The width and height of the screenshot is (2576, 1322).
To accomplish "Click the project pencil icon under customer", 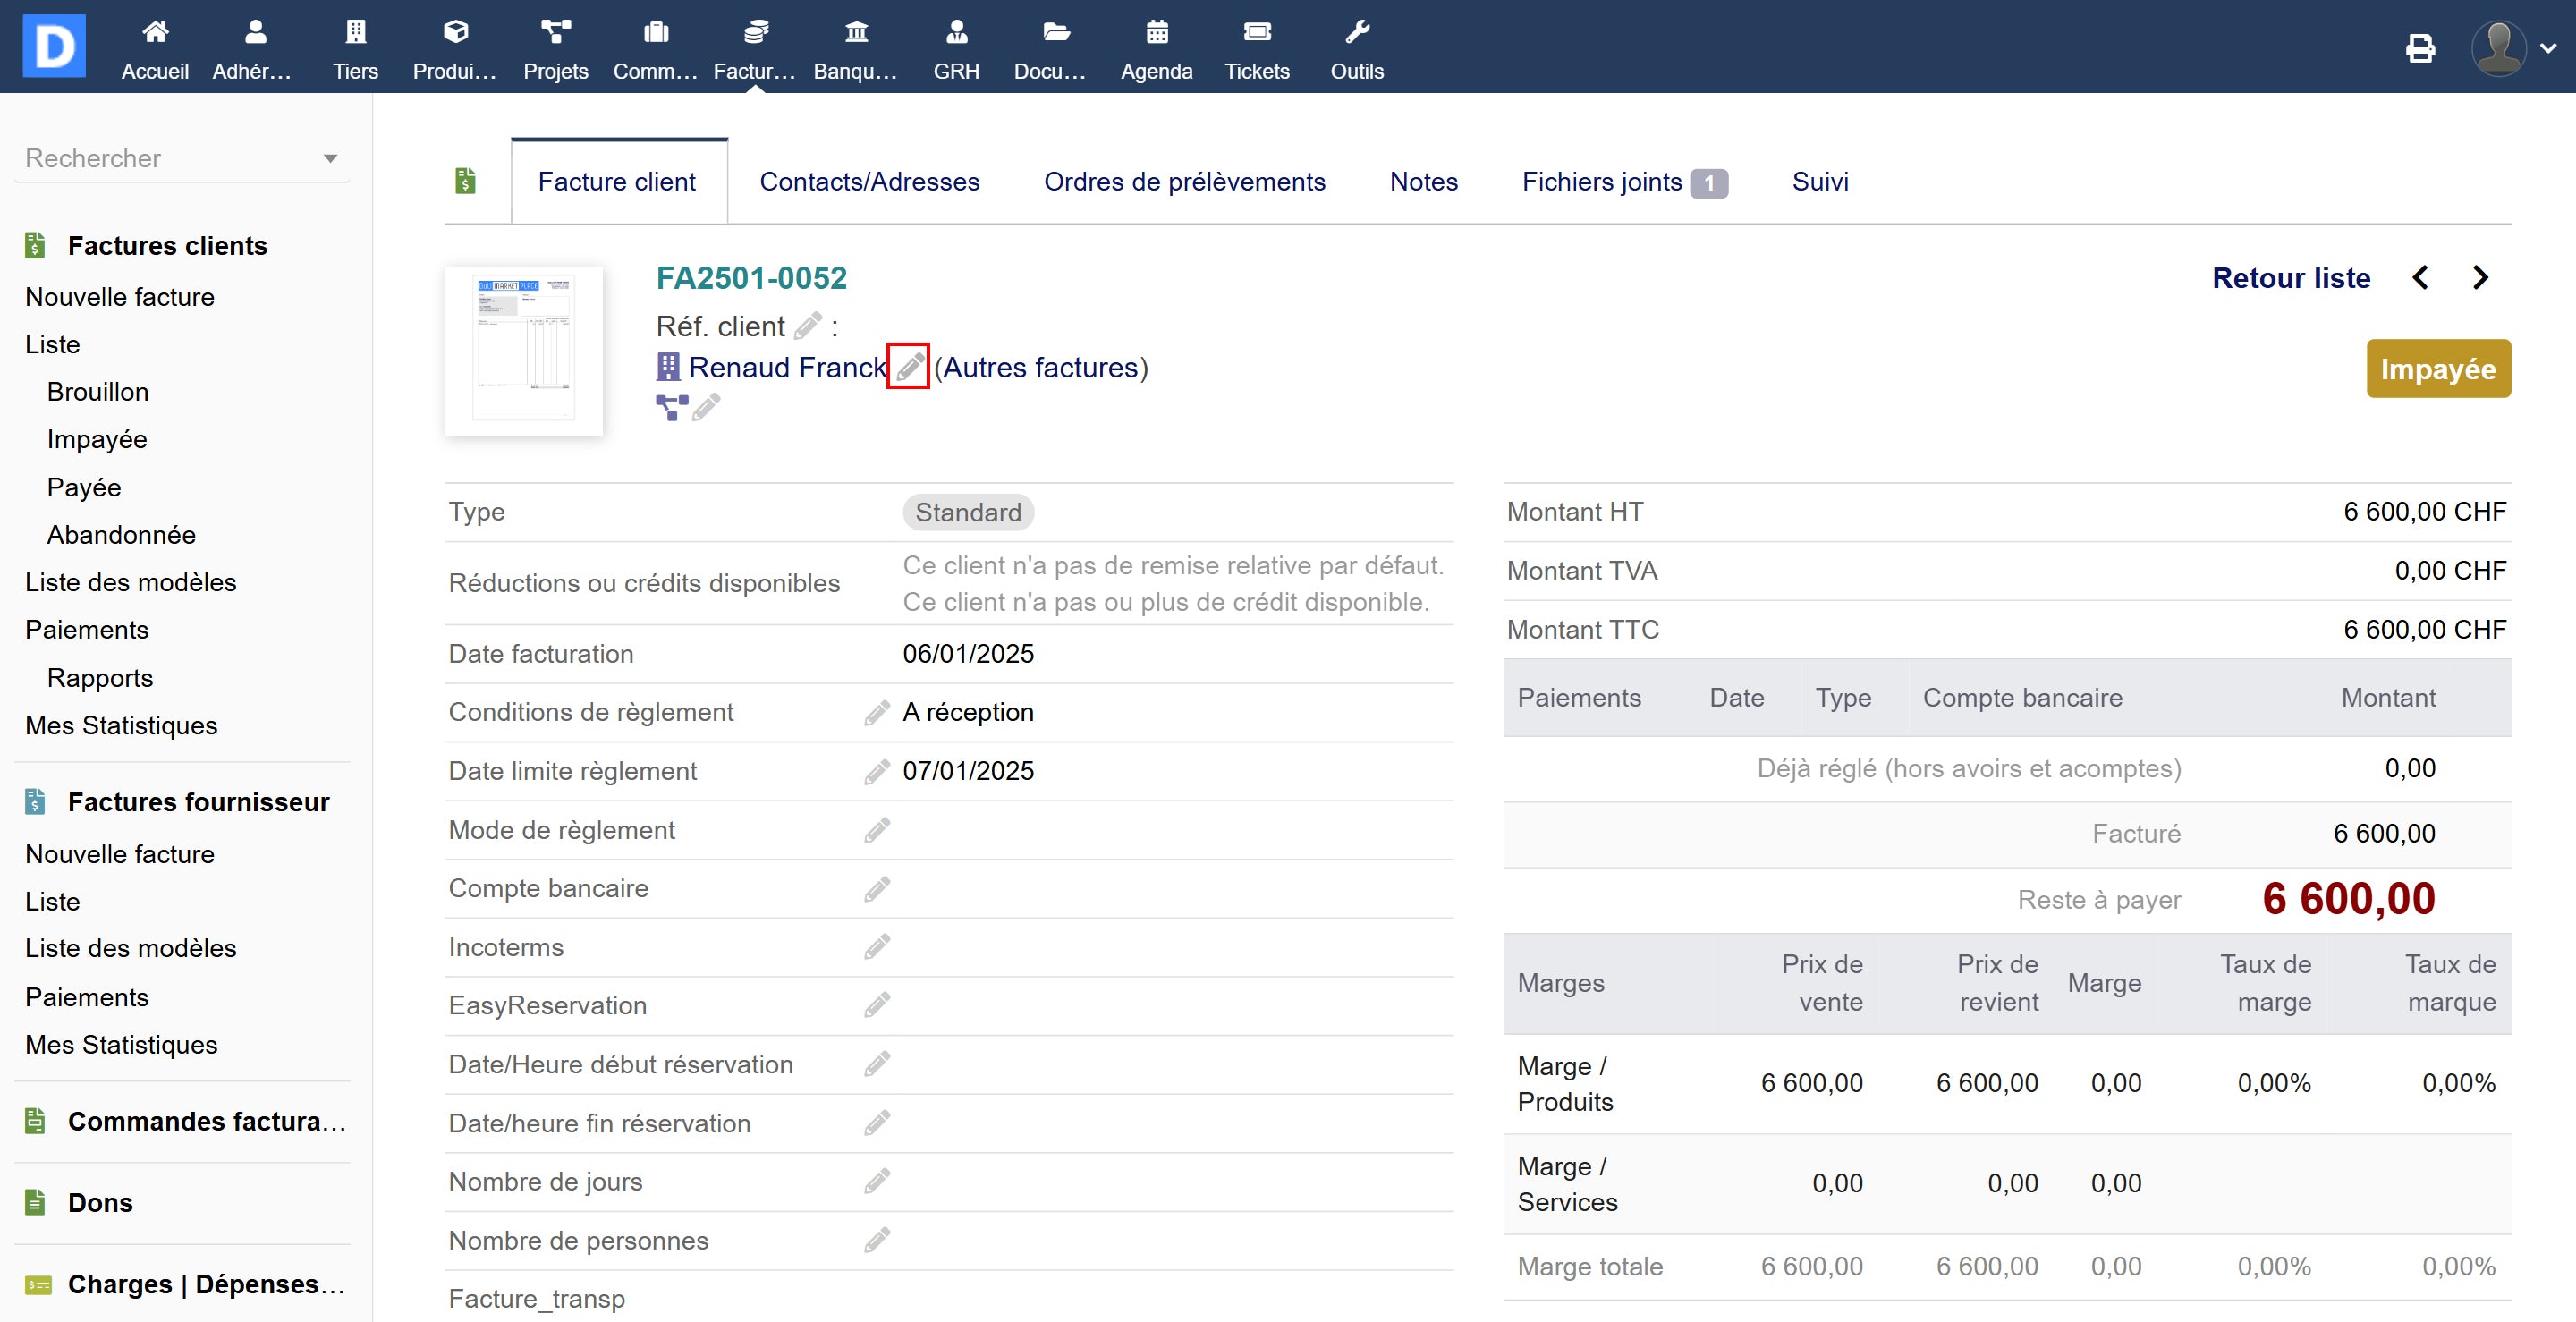I will (x=706, y=407).
